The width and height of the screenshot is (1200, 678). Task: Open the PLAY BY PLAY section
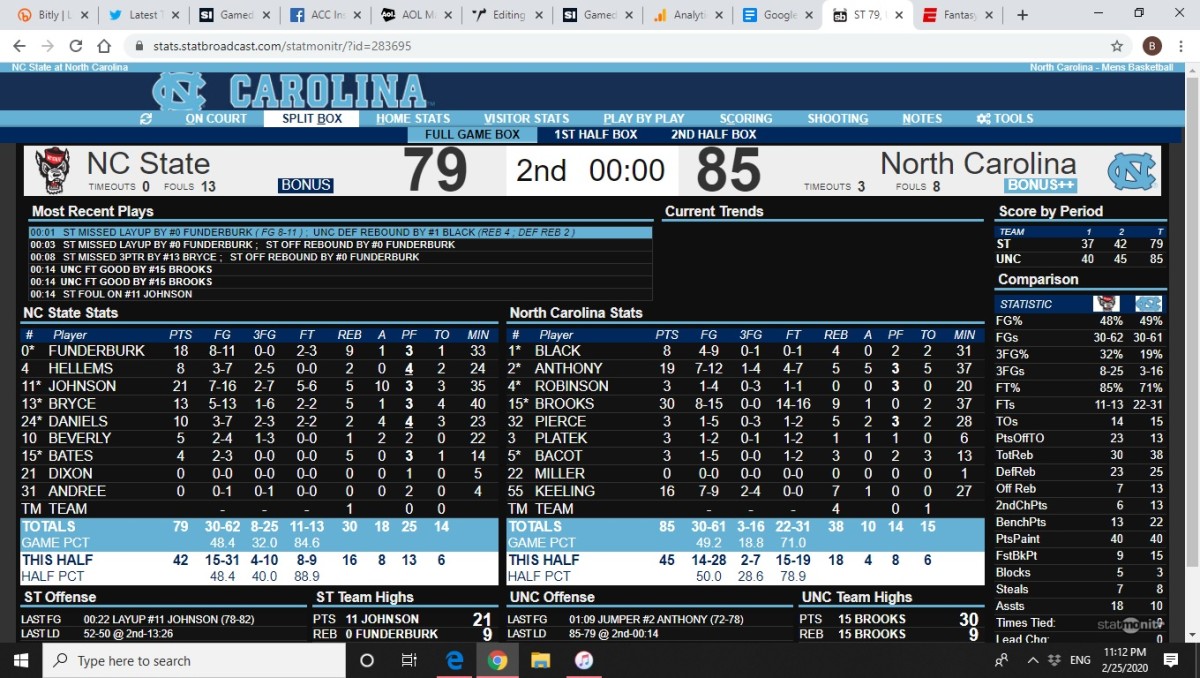coord(643,118)
